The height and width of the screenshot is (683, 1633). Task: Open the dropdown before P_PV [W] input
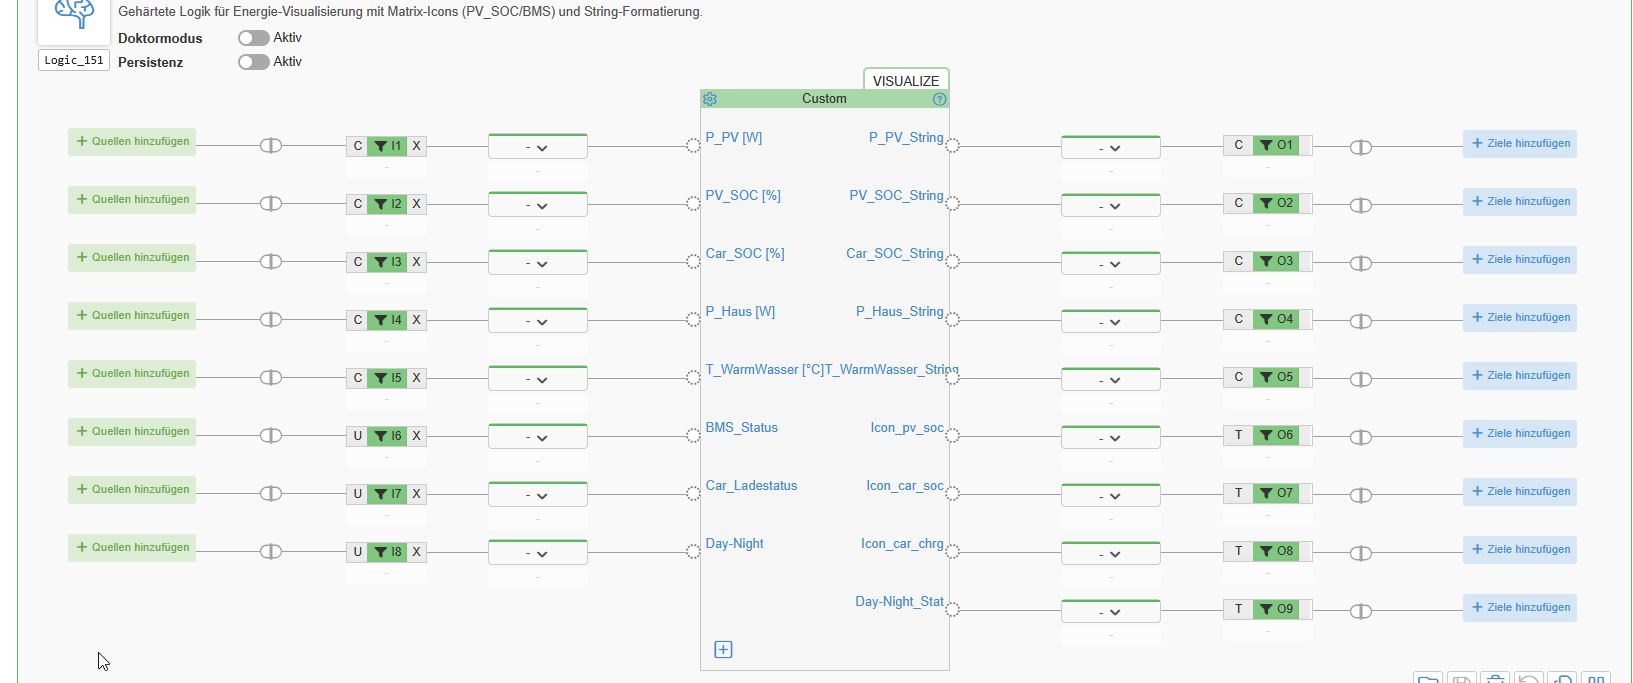point(537,148)
